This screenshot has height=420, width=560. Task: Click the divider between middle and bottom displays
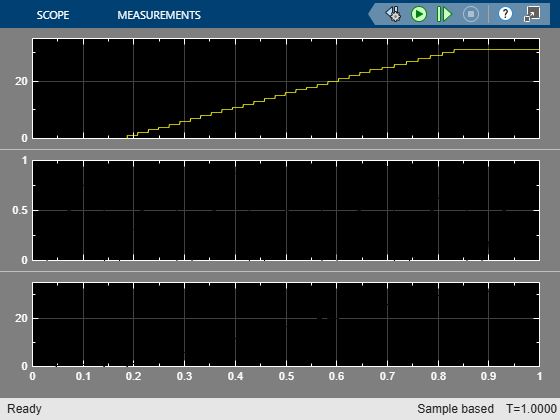coord(280,271)
